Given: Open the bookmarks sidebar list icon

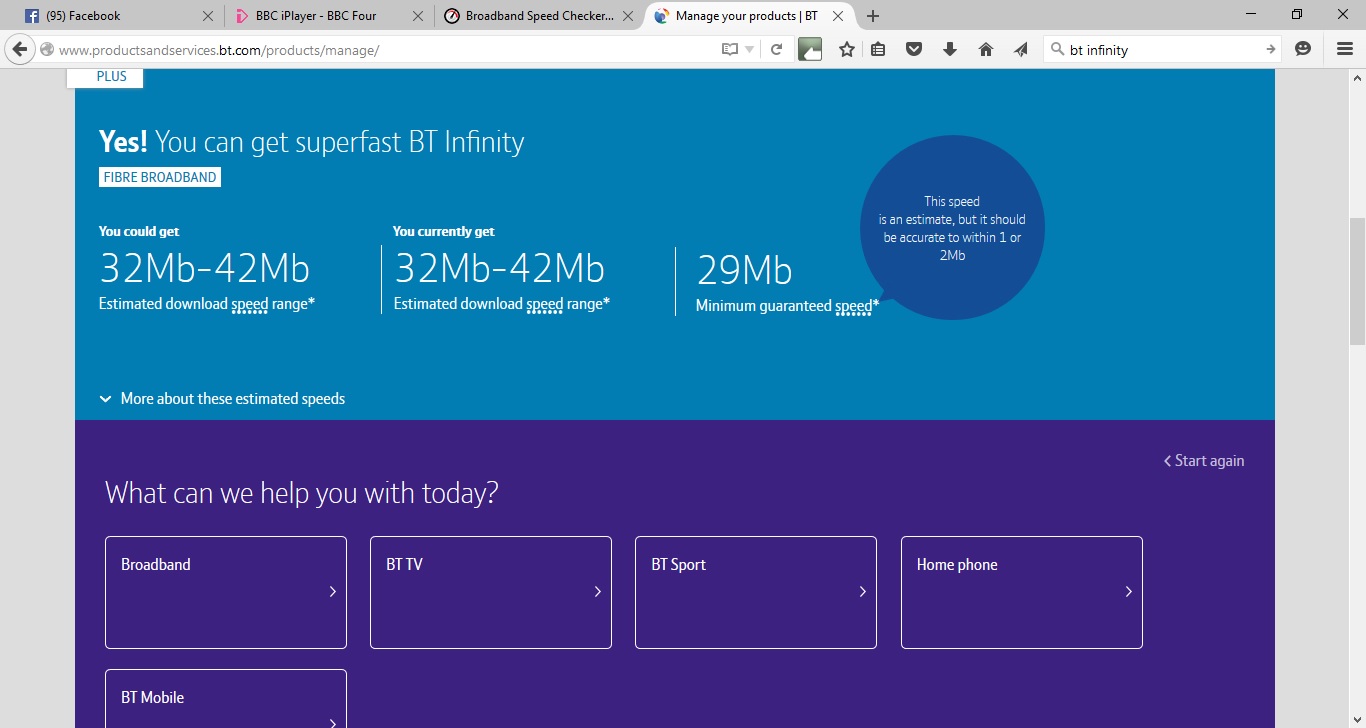Looking at the screenshot, I should [x=878, y=48].
